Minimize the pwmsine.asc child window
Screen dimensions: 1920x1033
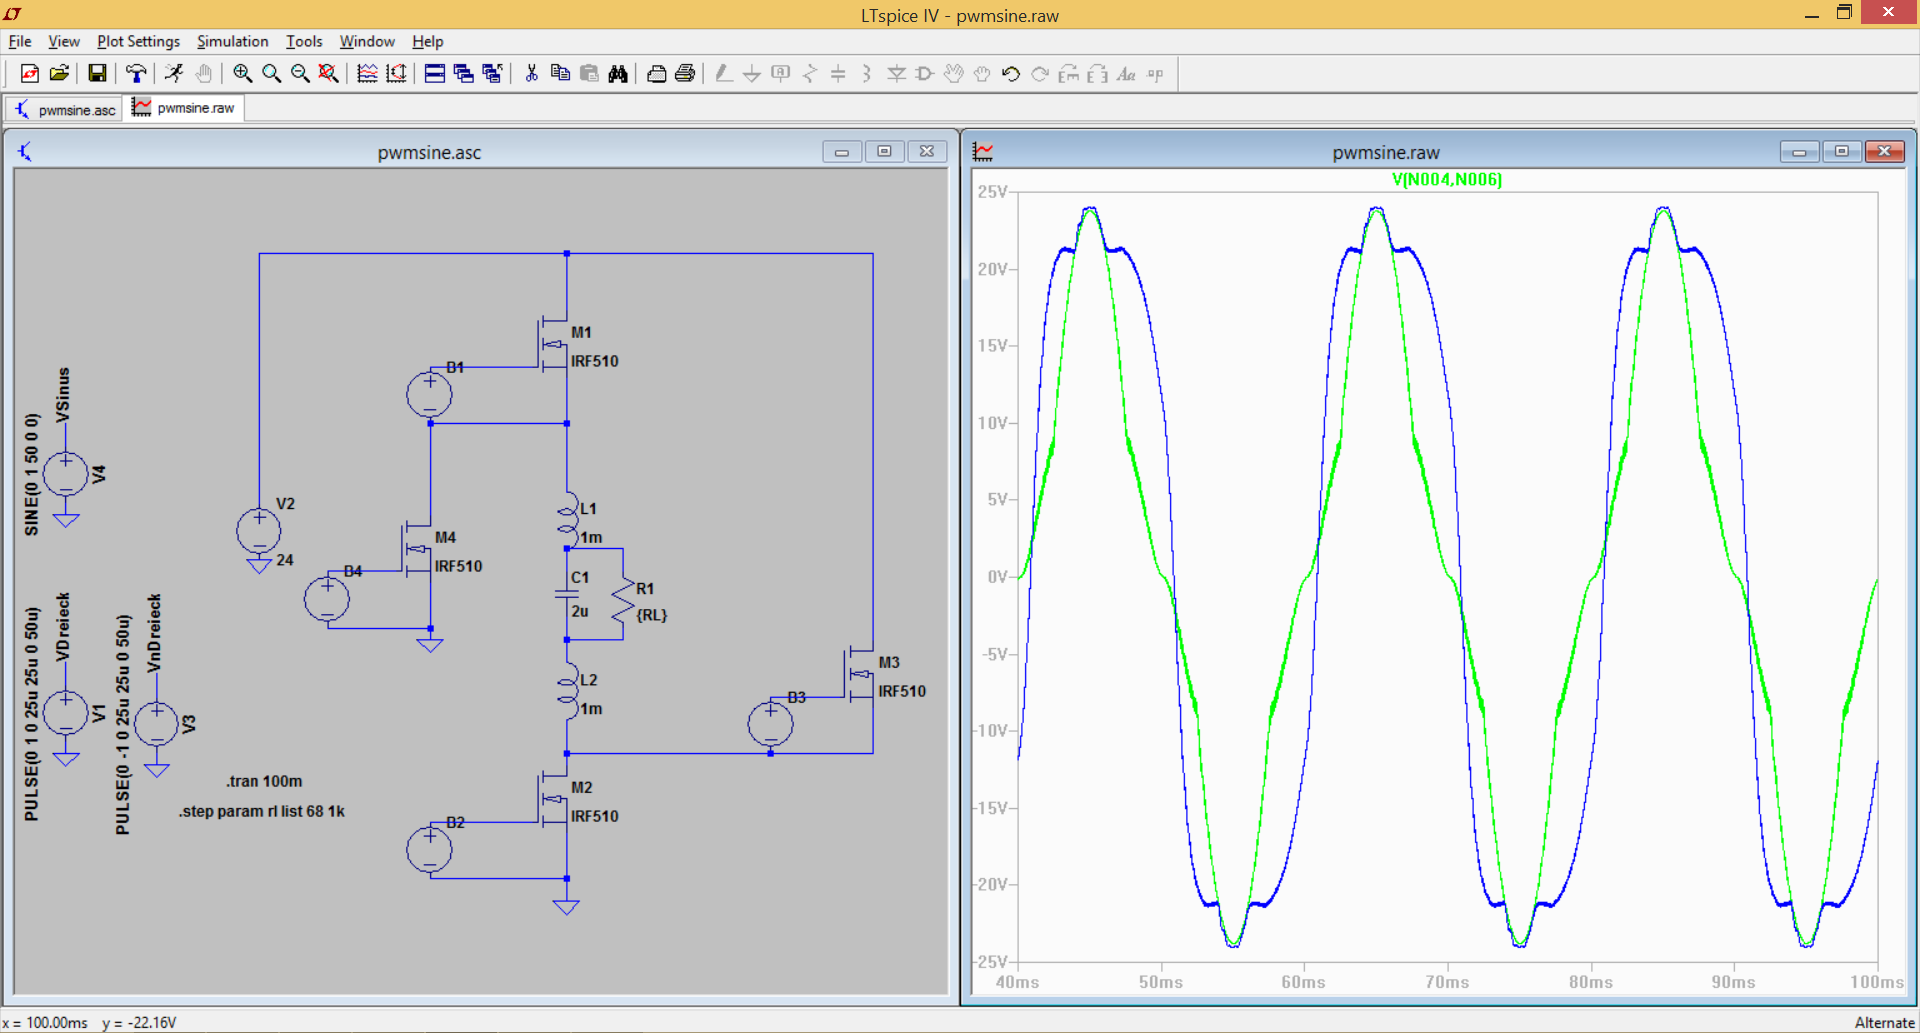tap(842, 152)
